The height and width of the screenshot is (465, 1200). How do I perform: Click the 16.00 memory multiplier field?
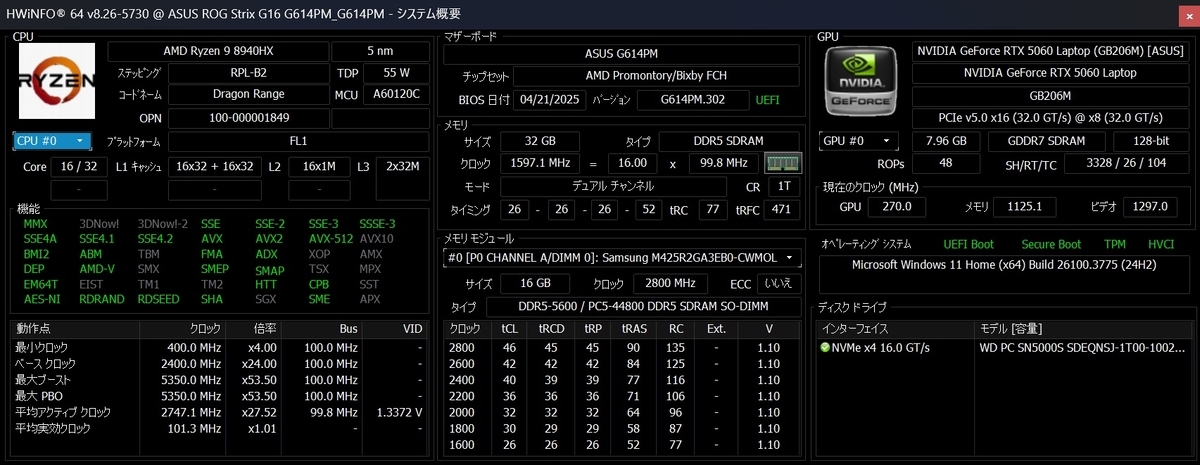(x=632, y=163)
